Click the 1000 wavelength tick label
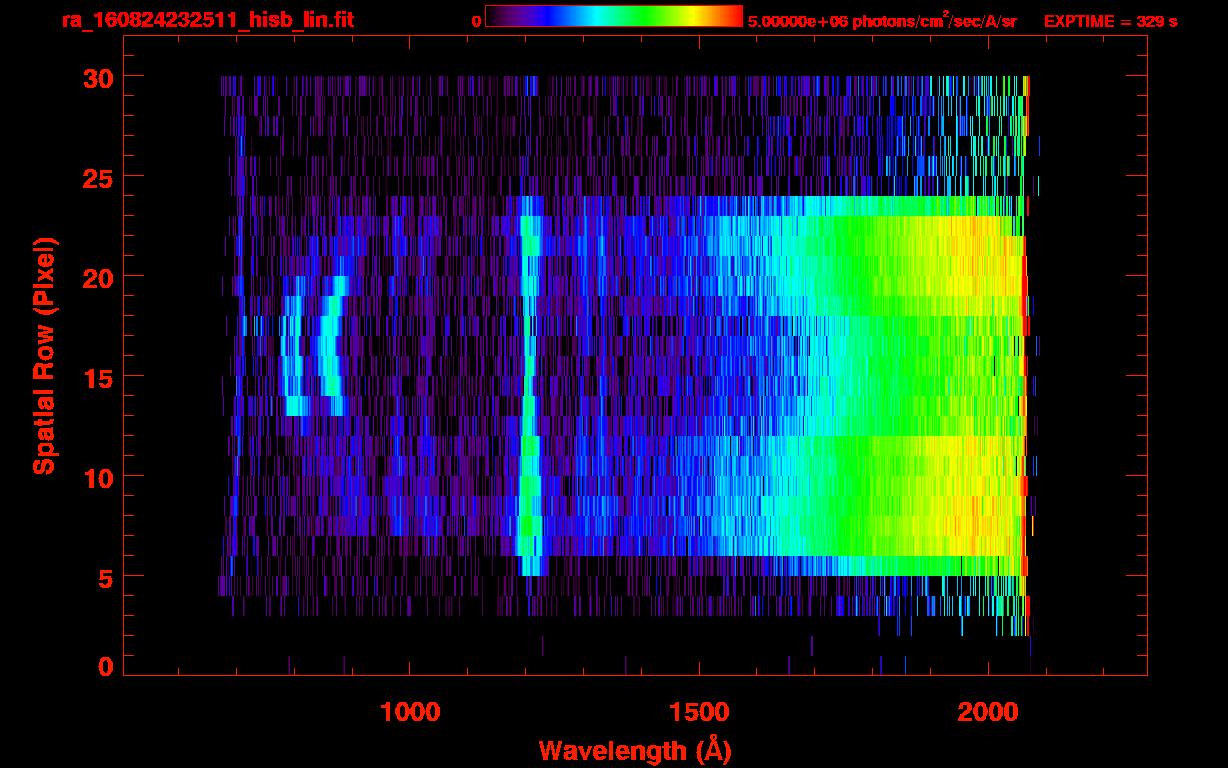Image resolution: width=1228 pixels, height=768 pixels. coord(410,712)
